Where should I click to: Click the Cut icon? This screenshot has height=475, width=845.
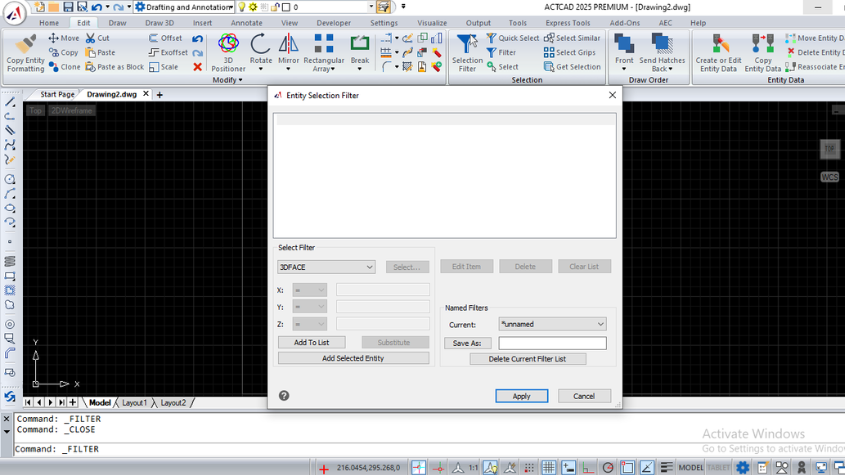[x=91, y=38]
